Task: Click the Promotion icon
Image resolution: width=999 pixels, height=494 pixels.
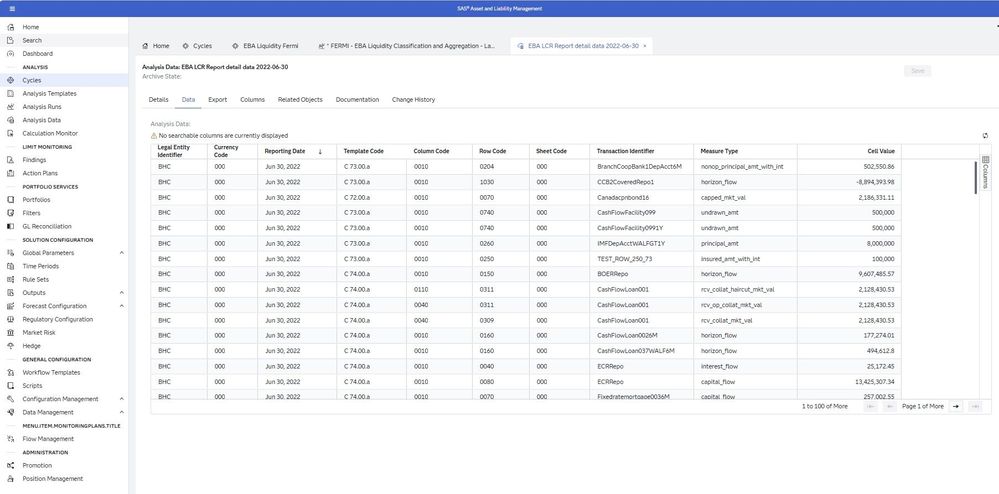Action: pos(10,465)
